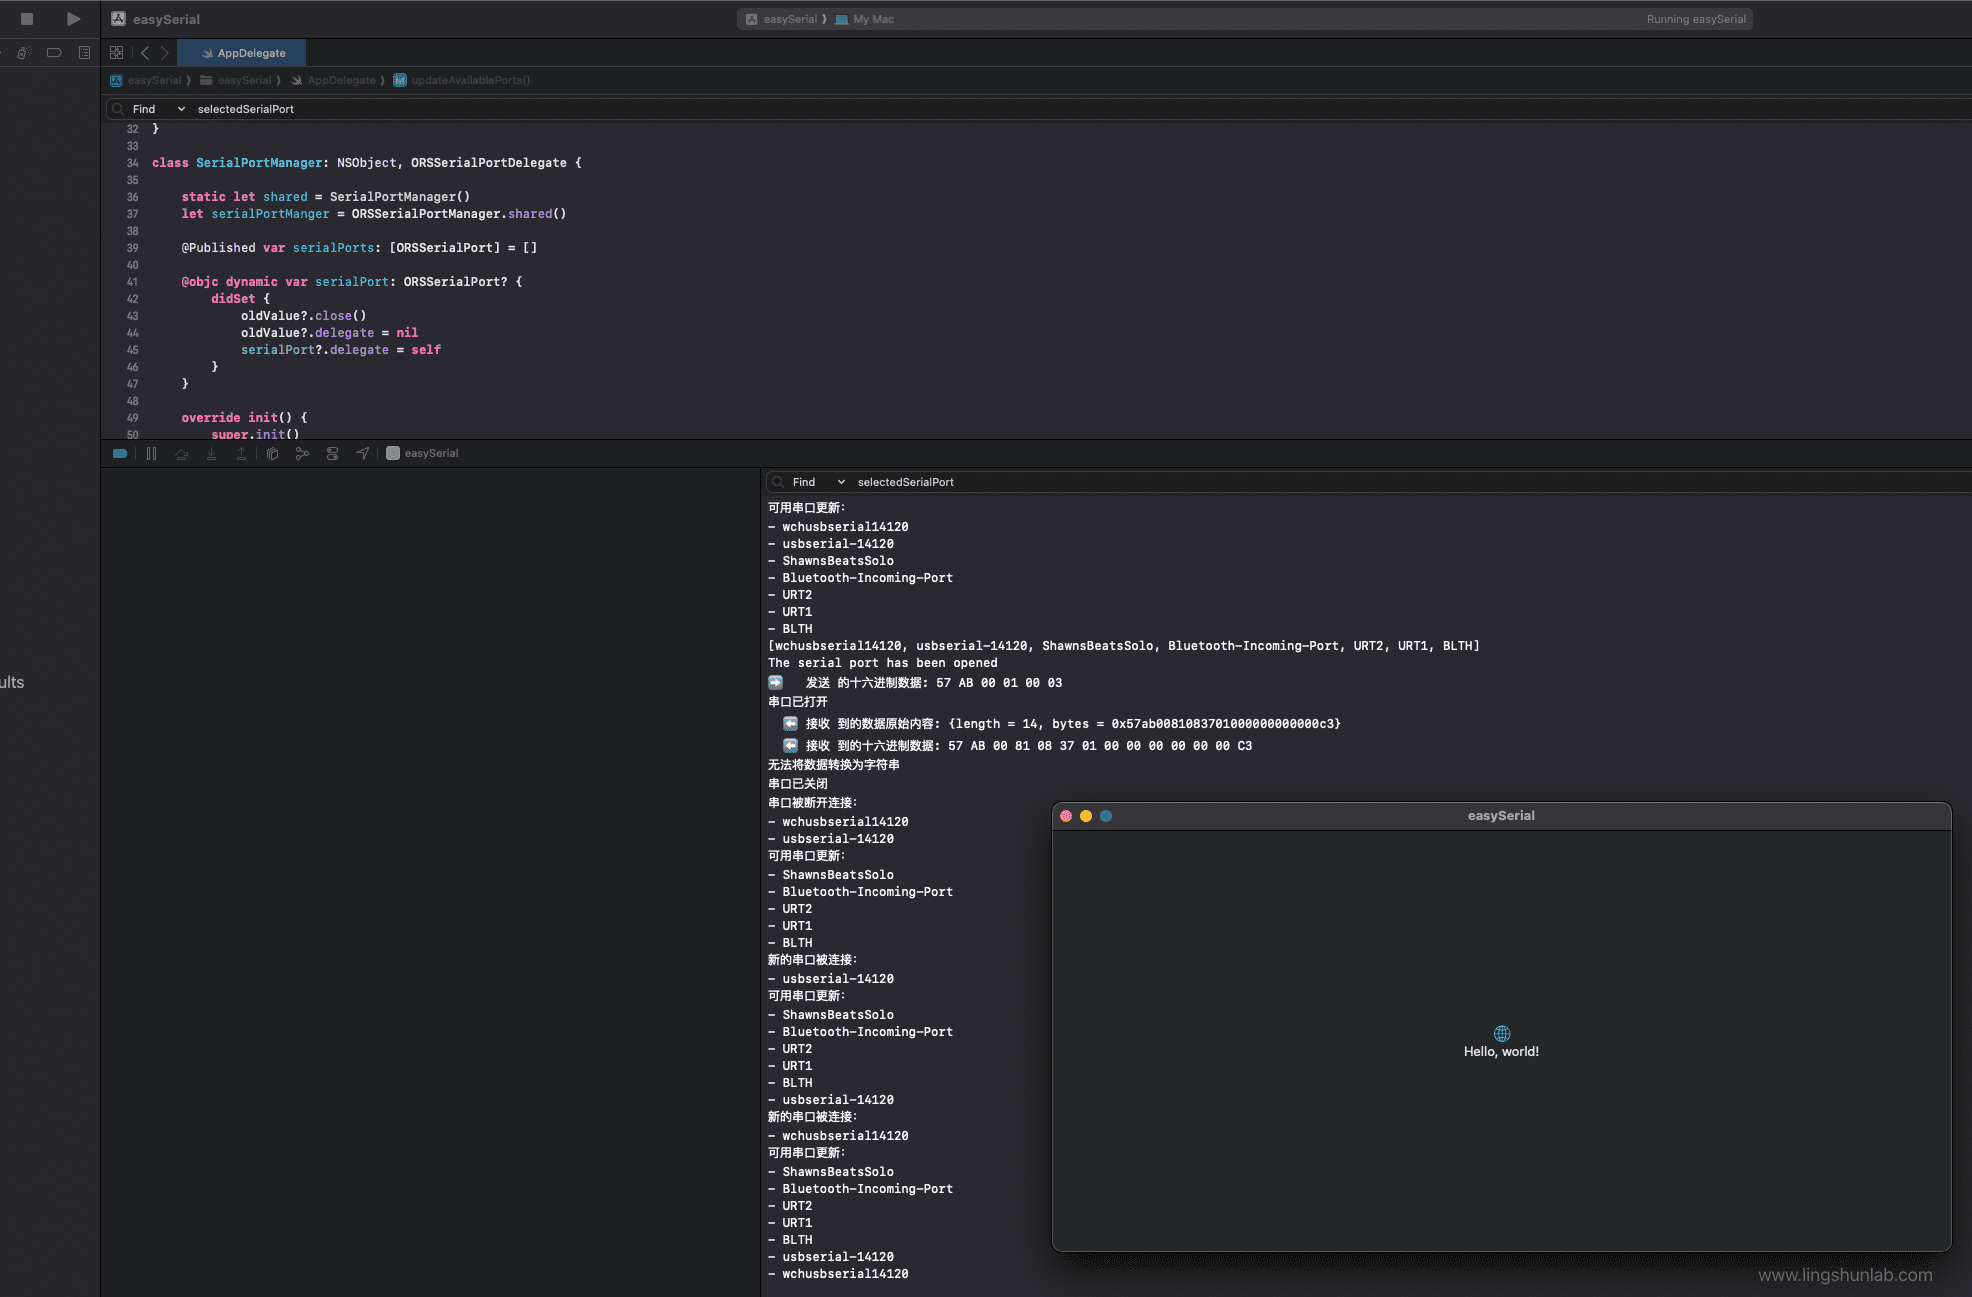Click the editor find magnifier icon

click(x=118, y=109)
